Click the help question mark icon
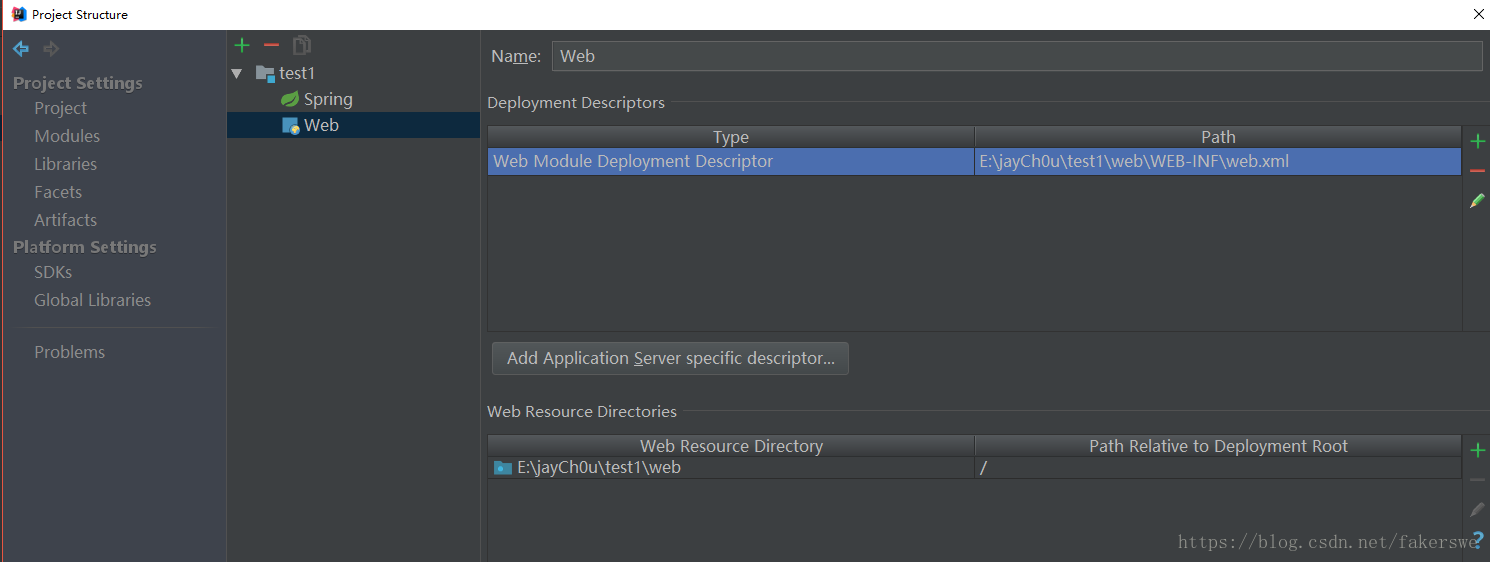Screen dimensions: 1490x562 tap(1478, 540)
